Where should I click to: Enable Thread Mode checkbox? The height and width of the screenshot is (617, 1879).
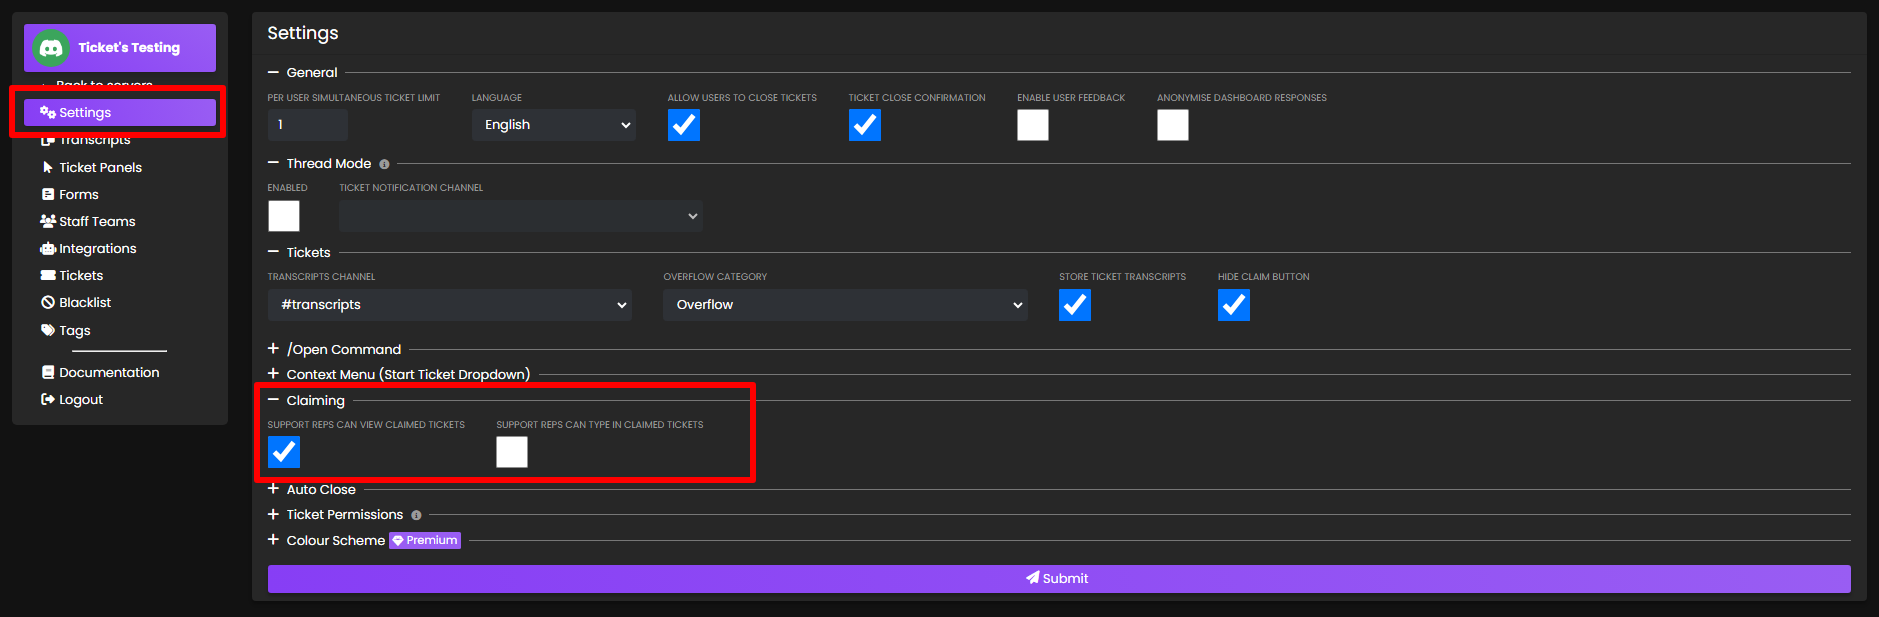tap(284, 216)
